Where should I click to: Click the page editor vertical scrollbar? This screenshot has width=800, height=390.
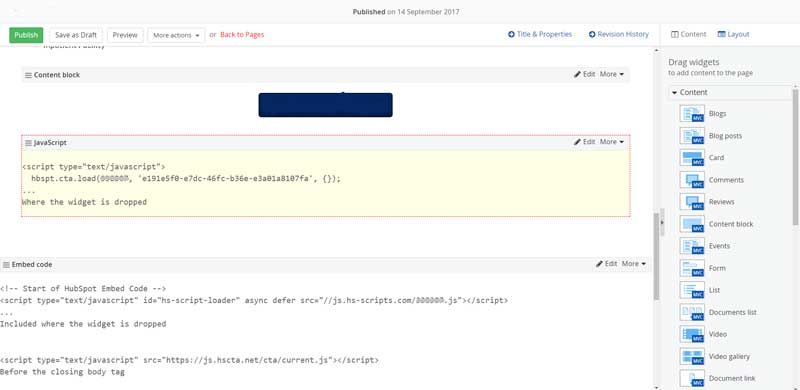pos(656,257)
